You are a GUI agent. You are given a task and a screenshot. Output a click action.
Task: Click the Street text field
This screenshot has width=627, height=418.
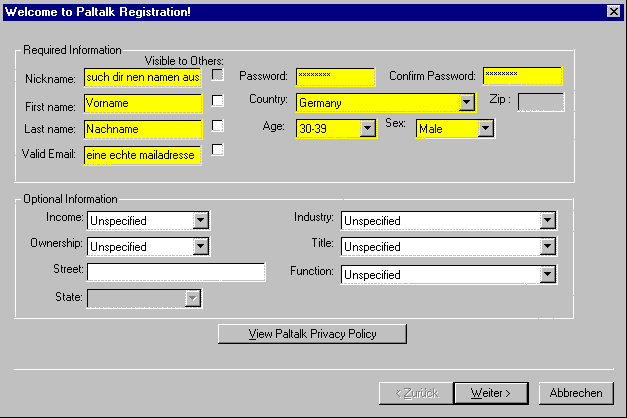click(176, 272)
